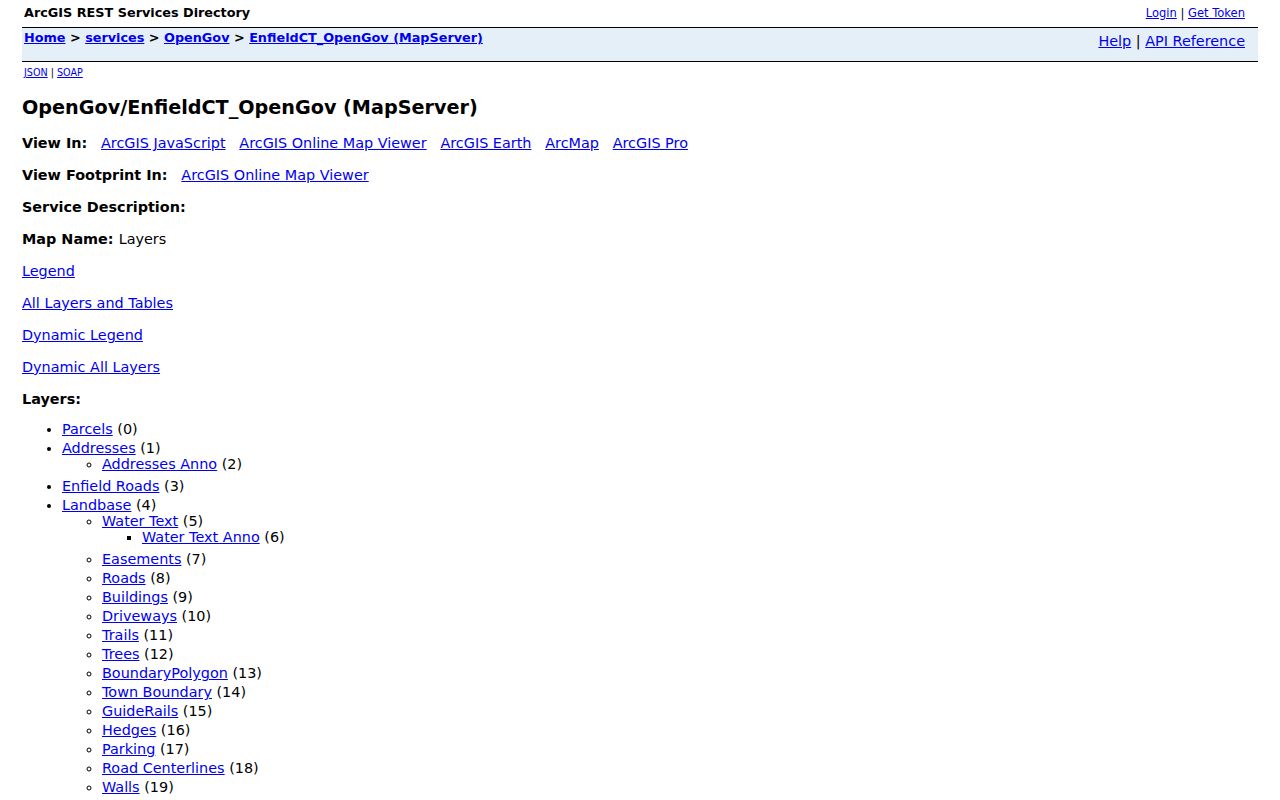1280x800 pixels.
Task: Go to Home breadcrumb
Action: click(x=45, y=38)
